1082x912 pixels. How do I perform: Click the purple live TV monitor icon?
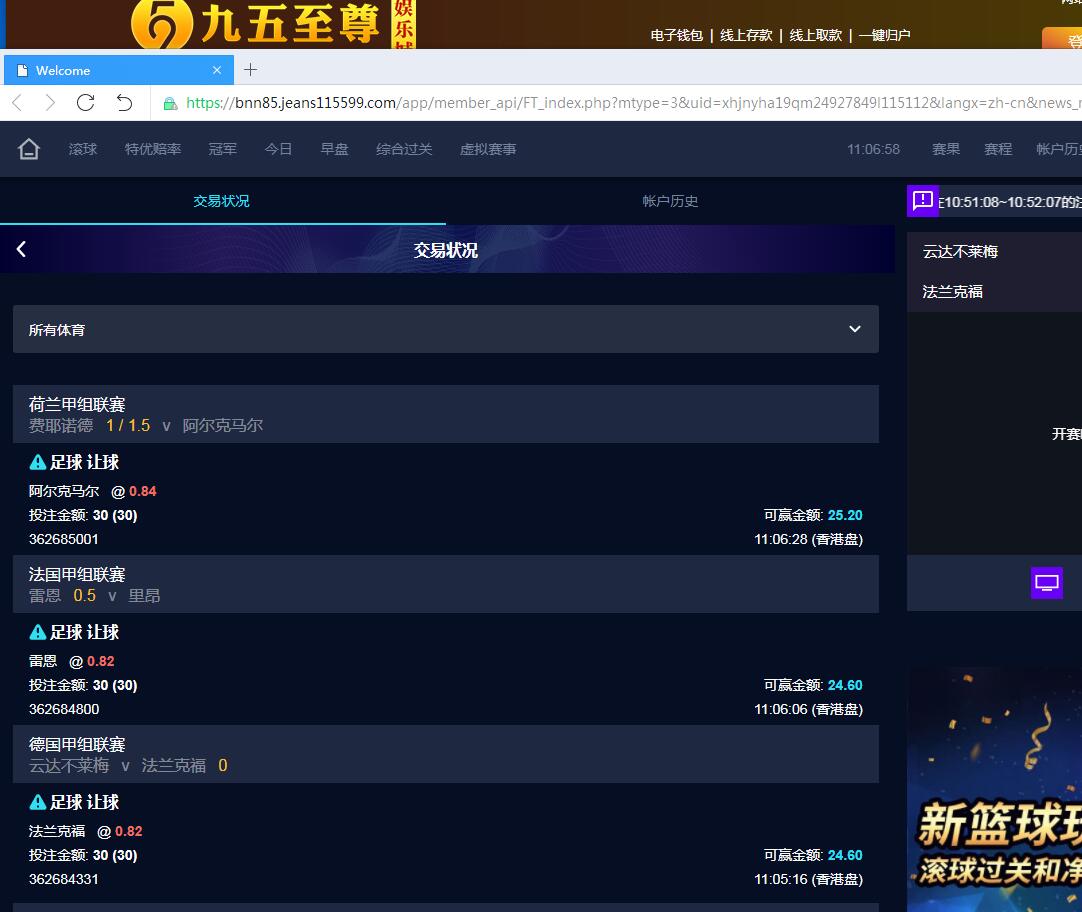coord(1047,583)
